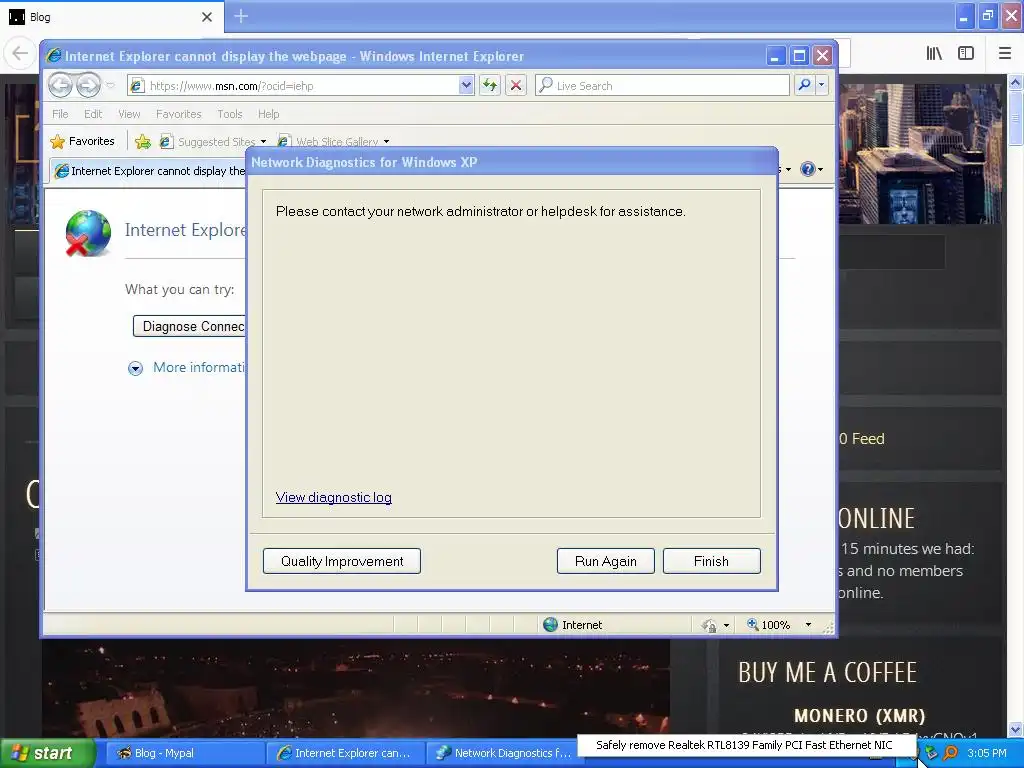Click the IE forward navigation arrow
1024x768 pixels.
click(88, 85)
